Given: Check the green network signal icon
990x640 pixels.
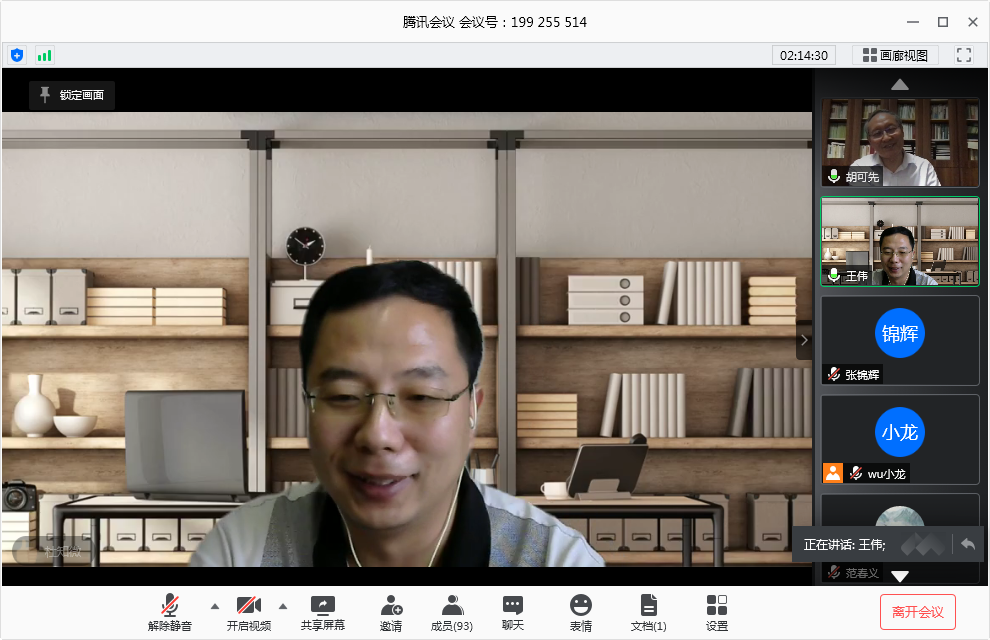Looking at the screenshot, I should 44,55.
